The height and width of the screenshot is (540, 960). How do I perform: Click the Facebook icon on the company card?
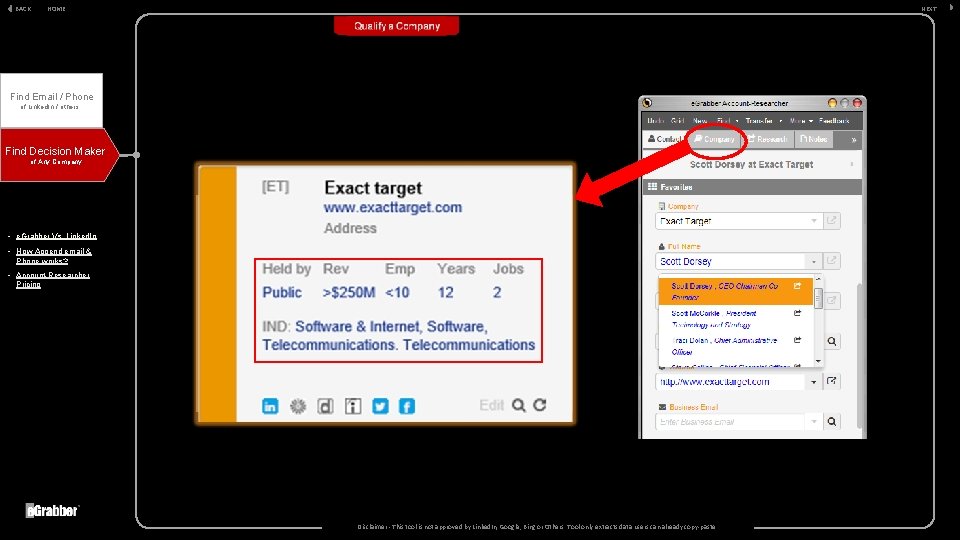(407, 406)
